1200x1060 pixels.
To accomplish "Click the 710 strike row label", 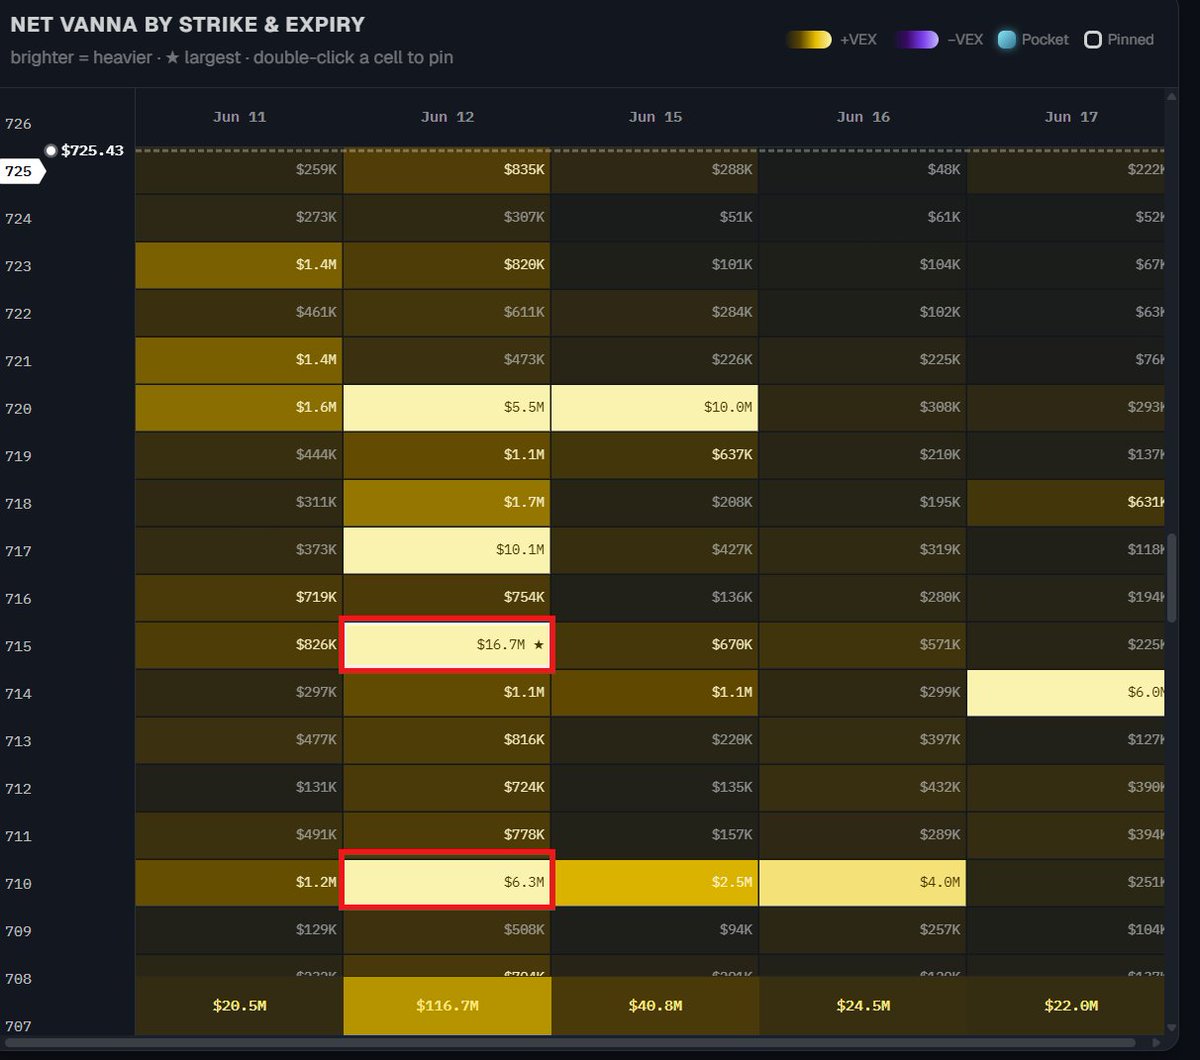I will (18, 884).
